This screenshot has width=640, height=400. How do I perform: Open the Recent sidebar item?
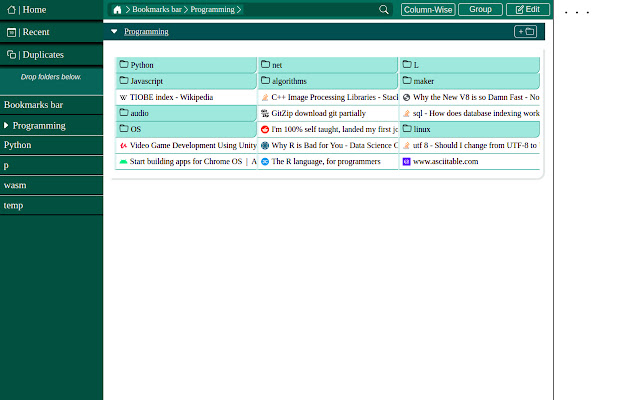(51, 32)
